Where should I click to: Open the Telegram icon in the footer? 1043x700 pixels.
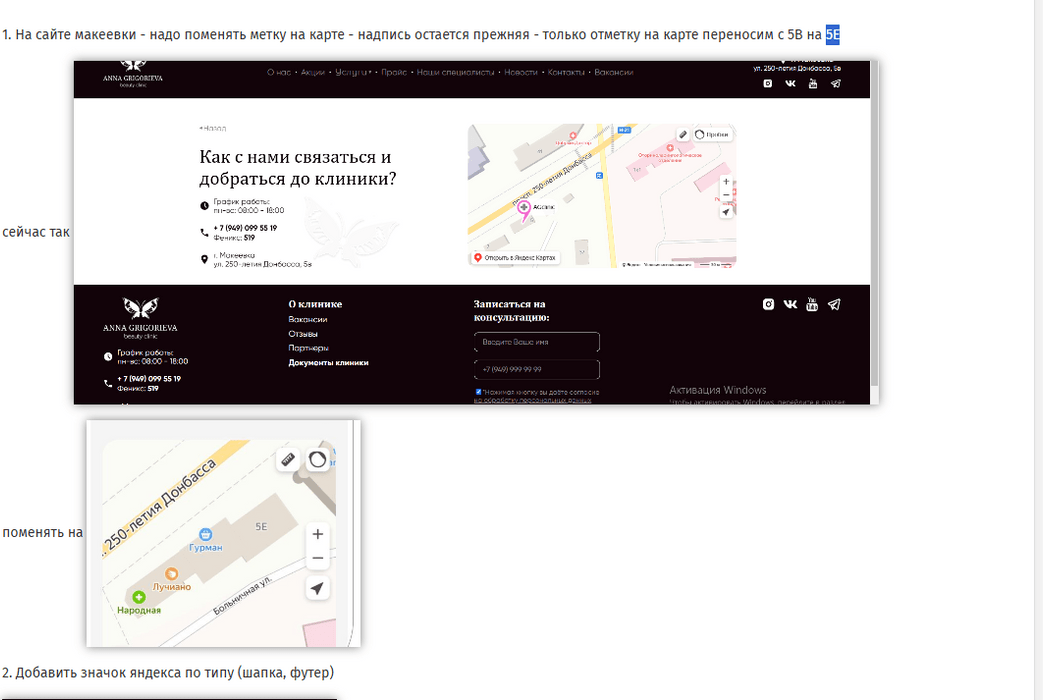[834, 304]
